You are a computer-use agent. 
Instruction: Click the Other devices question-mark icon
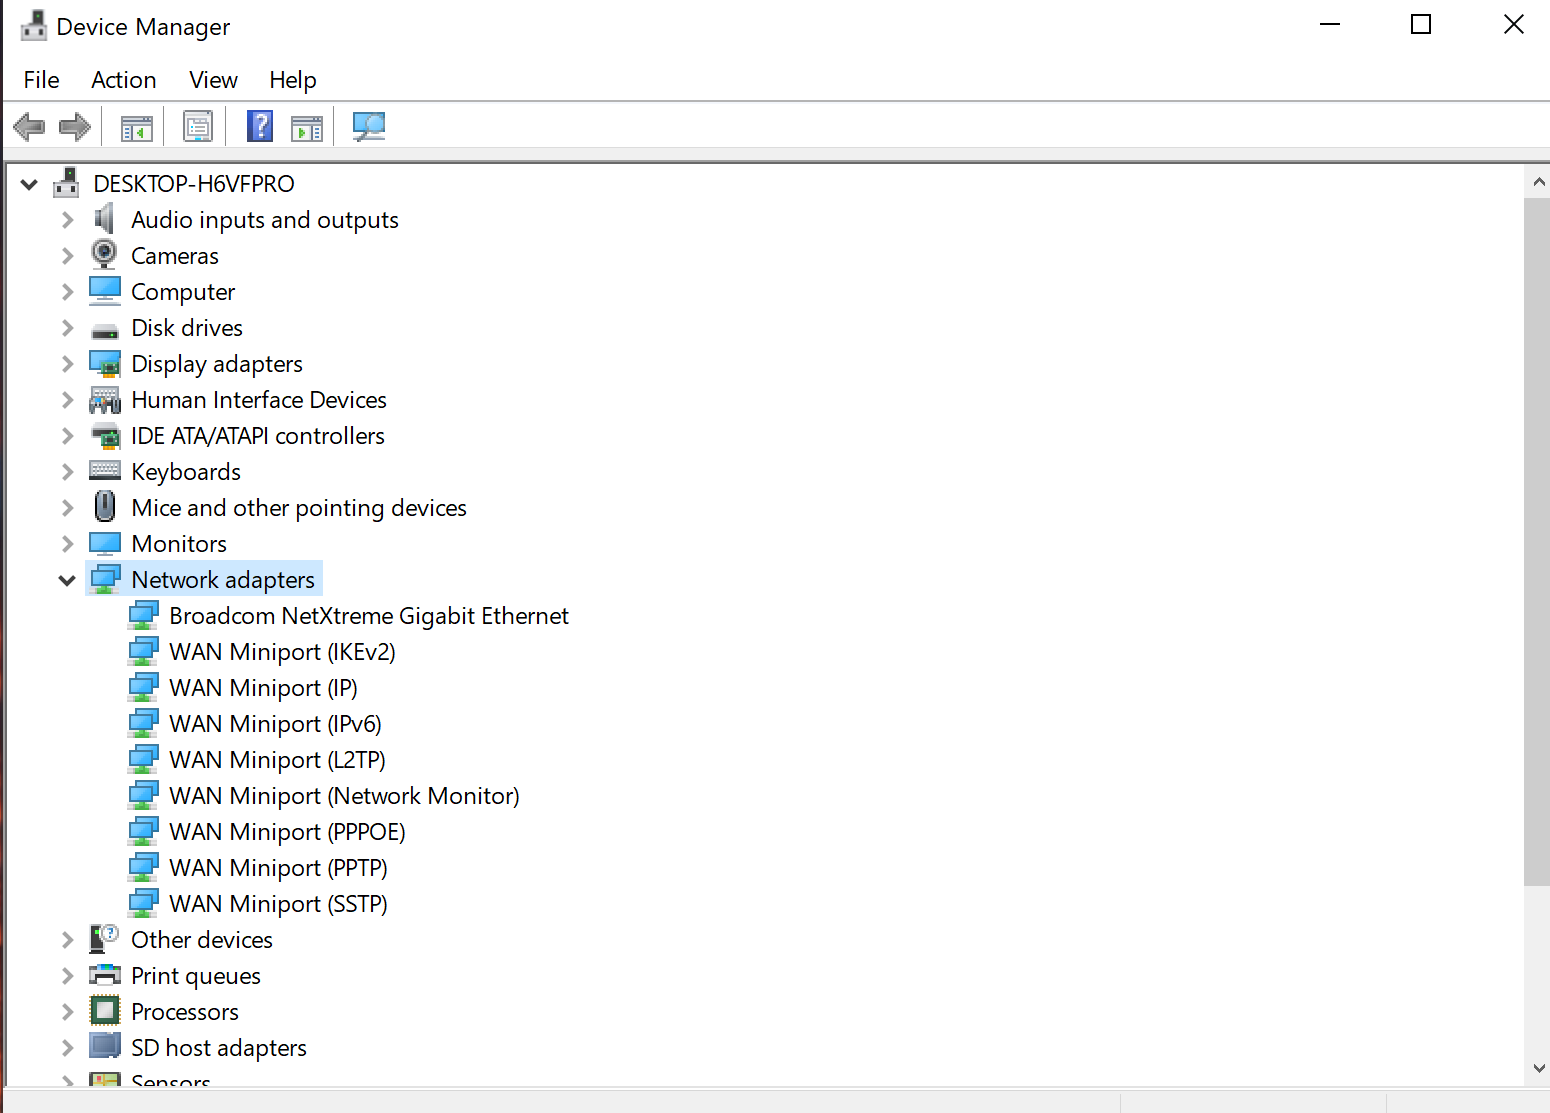click(104, 939)
